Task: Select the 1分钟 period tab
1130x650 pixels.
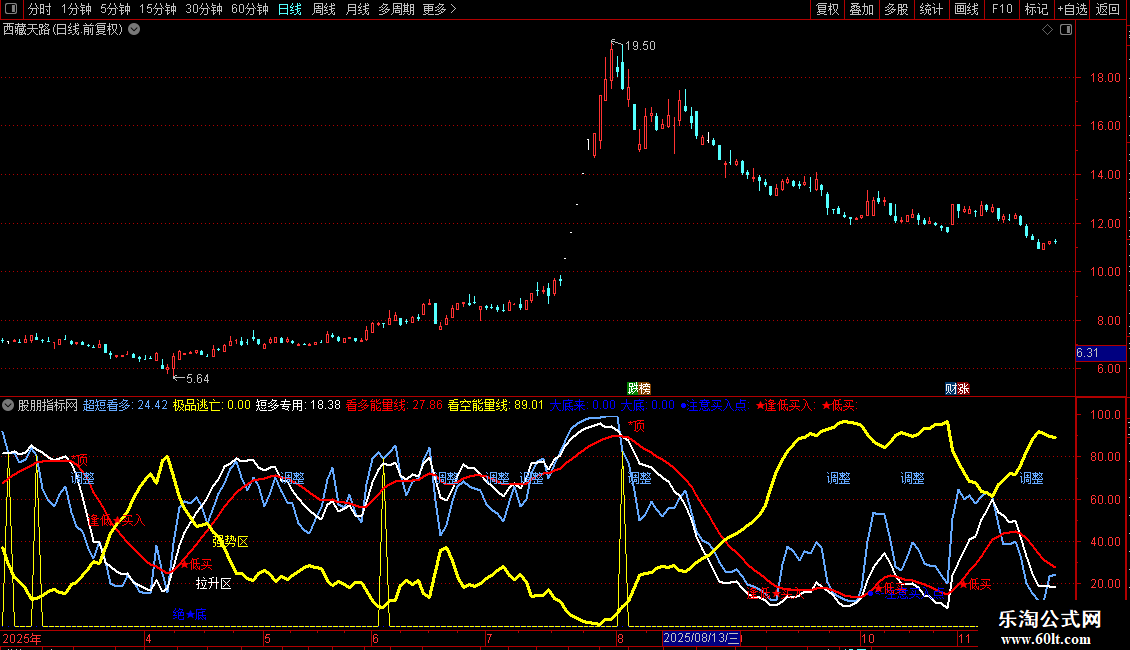Action: (x=76, y=9)
